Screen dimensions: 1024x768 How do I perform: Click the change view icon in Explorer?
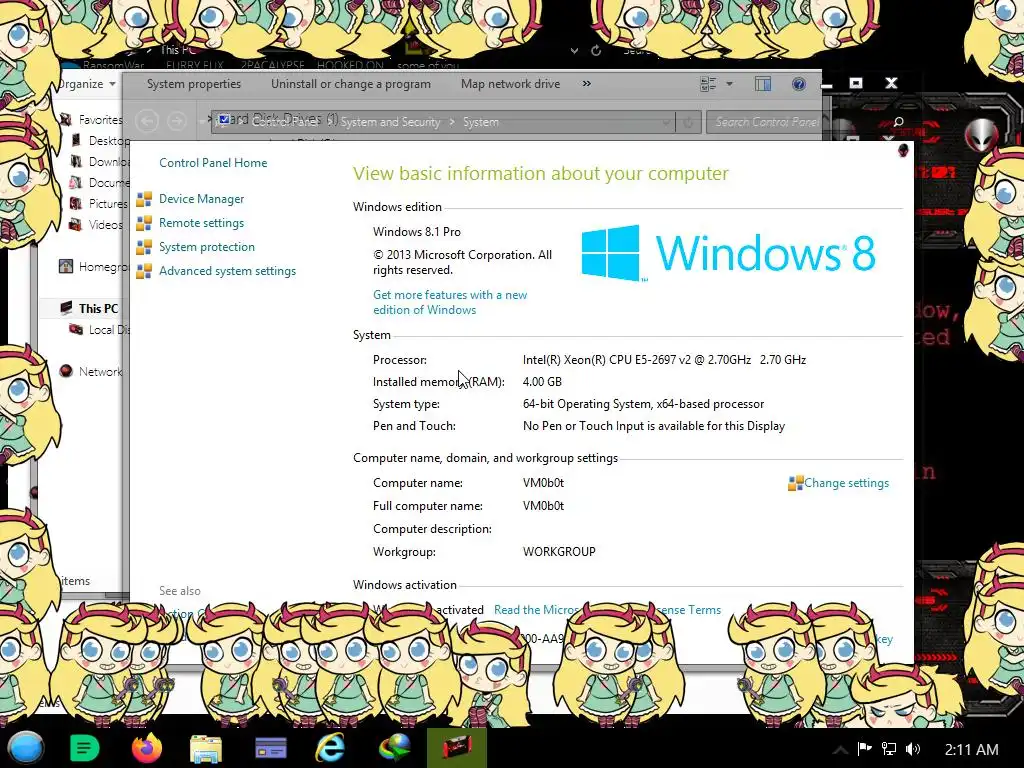tap(708, 84)
